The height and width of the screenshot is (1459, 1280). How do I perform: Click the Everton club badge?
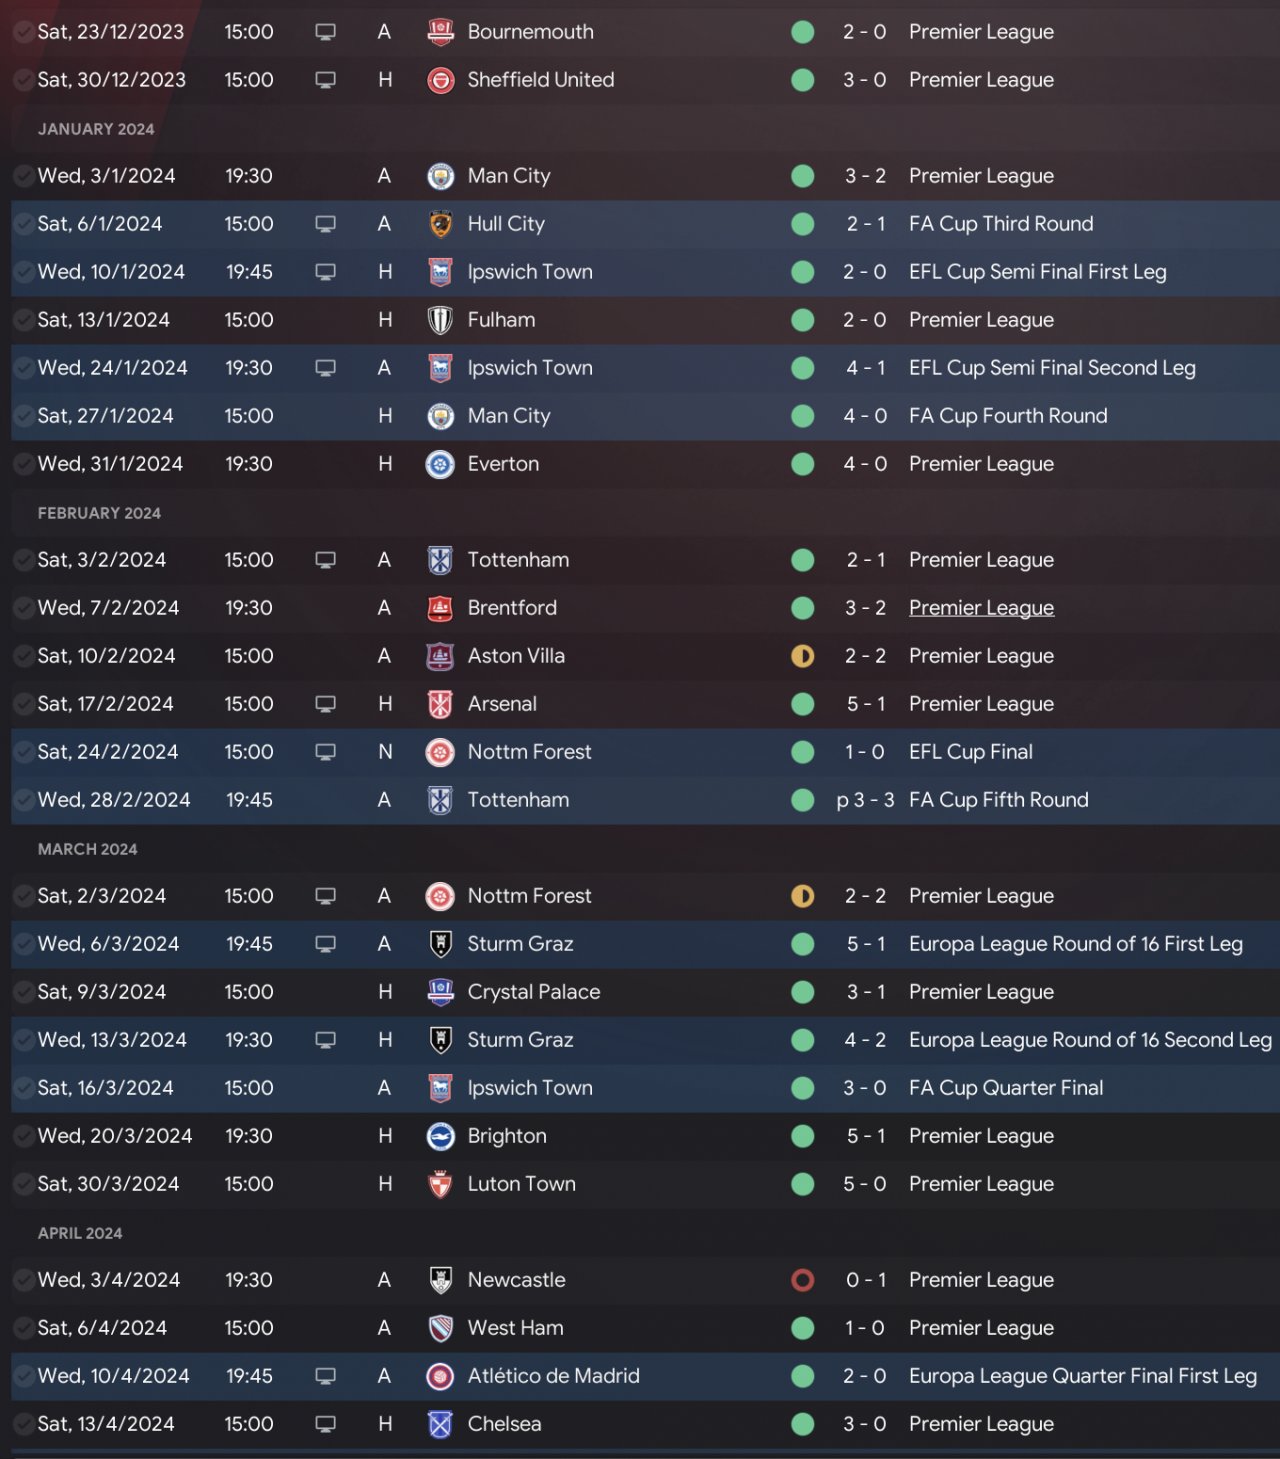pyautogui.click(x=440, y=464)
